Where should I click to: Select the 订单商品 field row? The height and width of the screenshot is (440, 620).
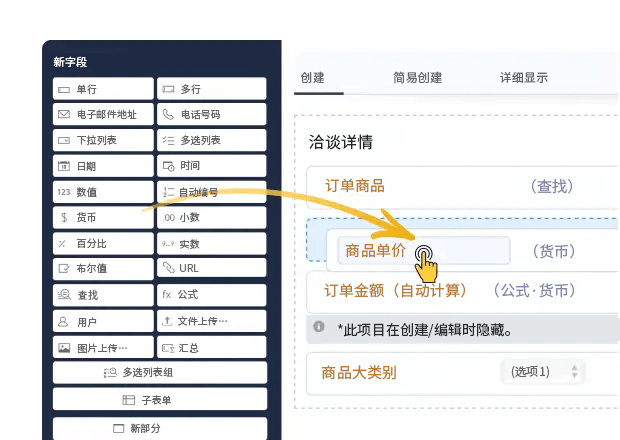[463, 187]
